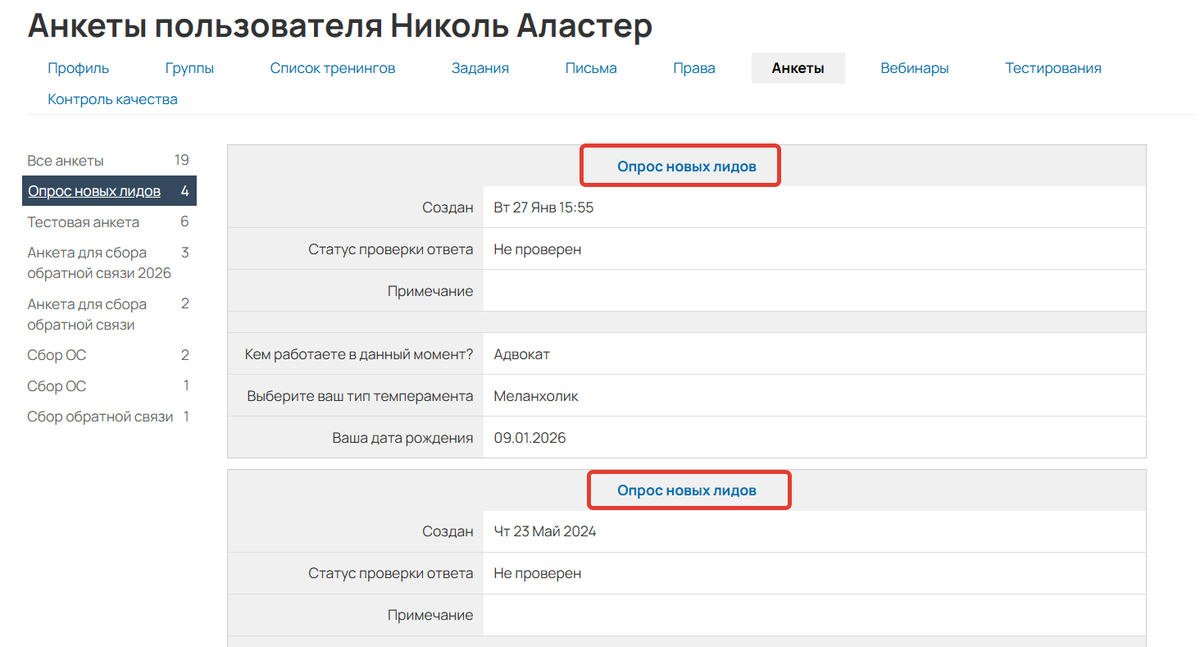The height and width of the screenshot is (647, 1200).
Task: Switch to the Профиль tab
Action: pyautogui.click(x=76, y=67)
